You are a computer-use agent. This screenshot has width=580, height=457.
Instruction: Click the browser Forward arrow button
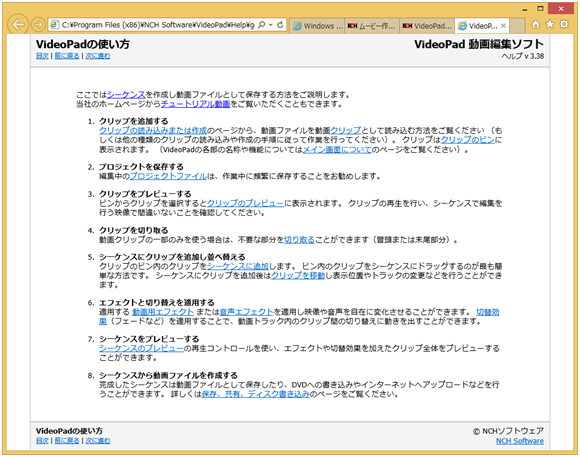point(38,25)
